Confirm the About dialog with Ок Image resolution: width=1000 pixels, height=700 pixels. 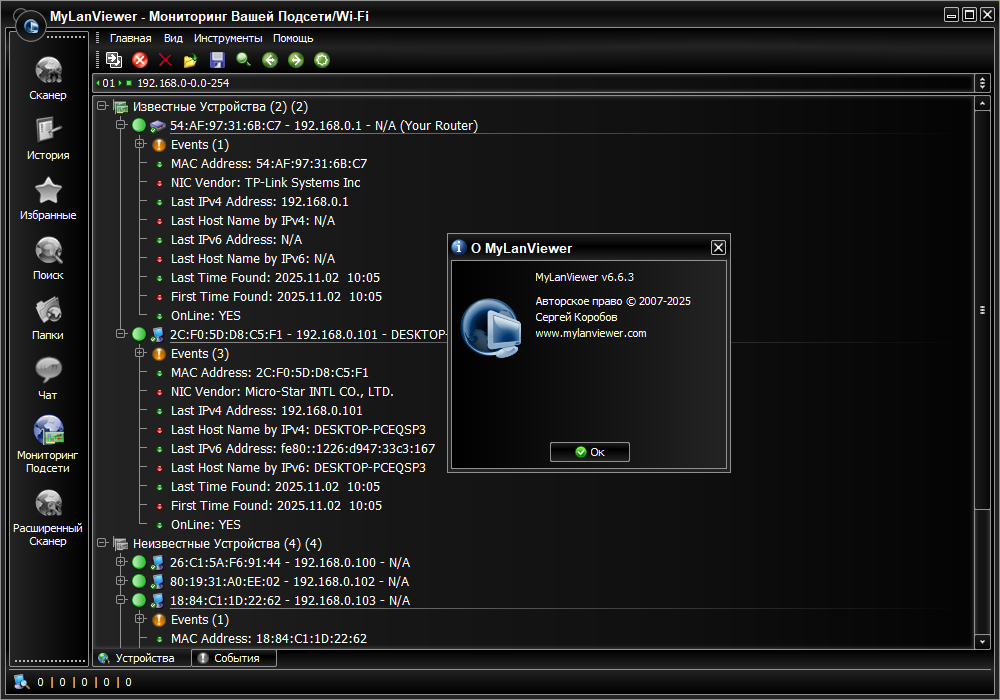pyautogui.click(x=590, y=452)
